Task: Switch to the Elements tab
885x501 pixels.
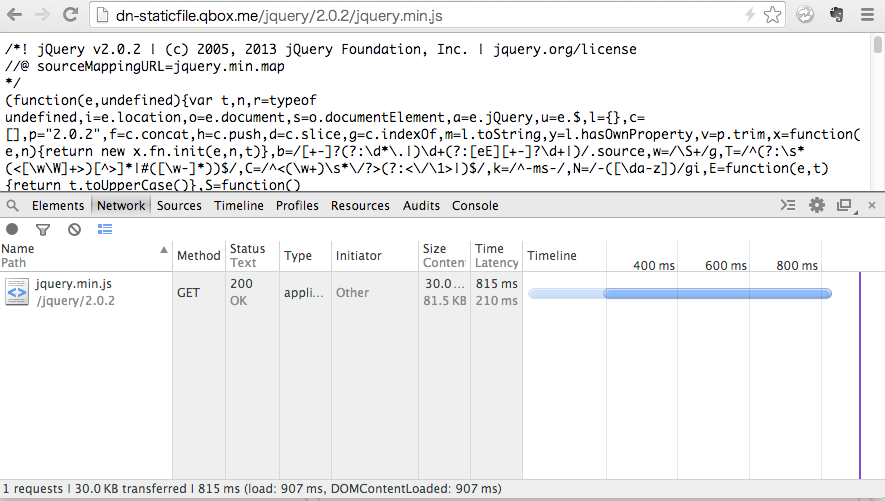Action: (58, 206)
